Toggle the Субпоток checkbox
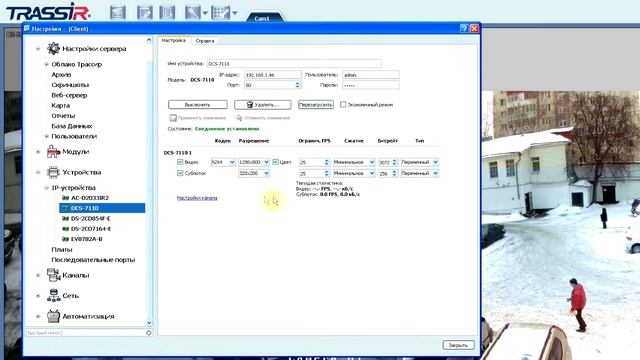The height and width of the screenshot is (360, 640). click(x=180, y=173)
